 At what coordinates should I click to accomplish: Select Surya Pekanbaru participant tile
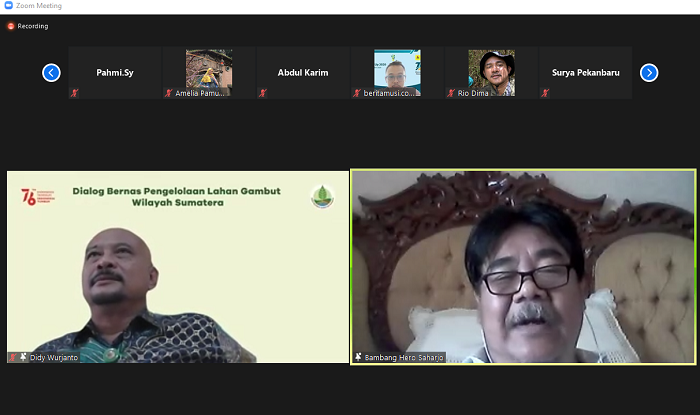(586, 72)
